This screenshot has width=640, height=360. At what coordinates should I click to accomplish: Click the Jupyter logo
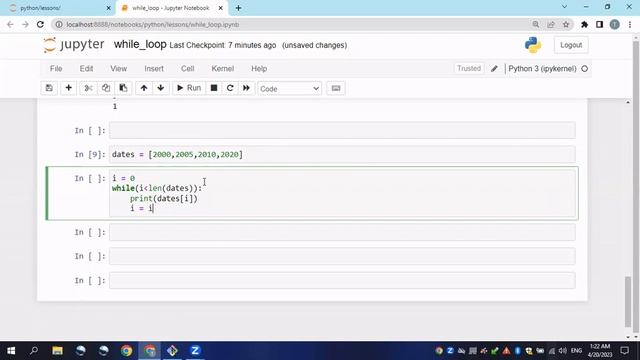[74, 44]
